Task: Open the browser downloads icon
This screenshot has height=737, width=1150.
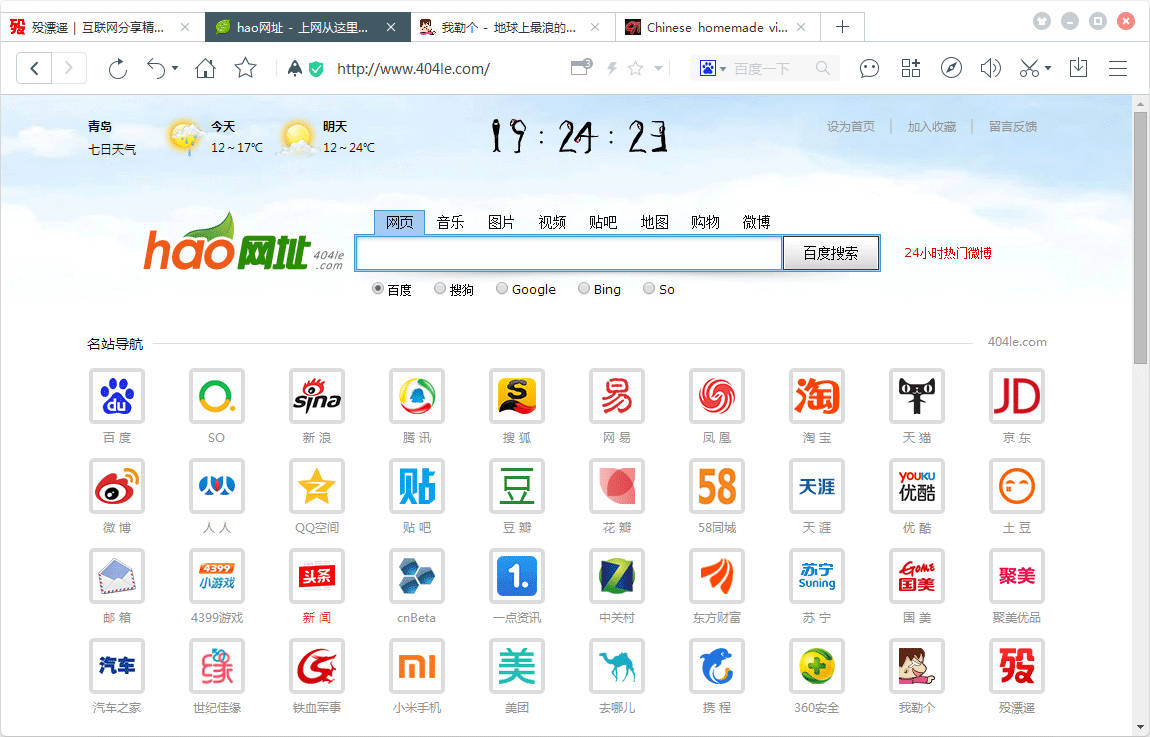Action: pos(1078,68)
